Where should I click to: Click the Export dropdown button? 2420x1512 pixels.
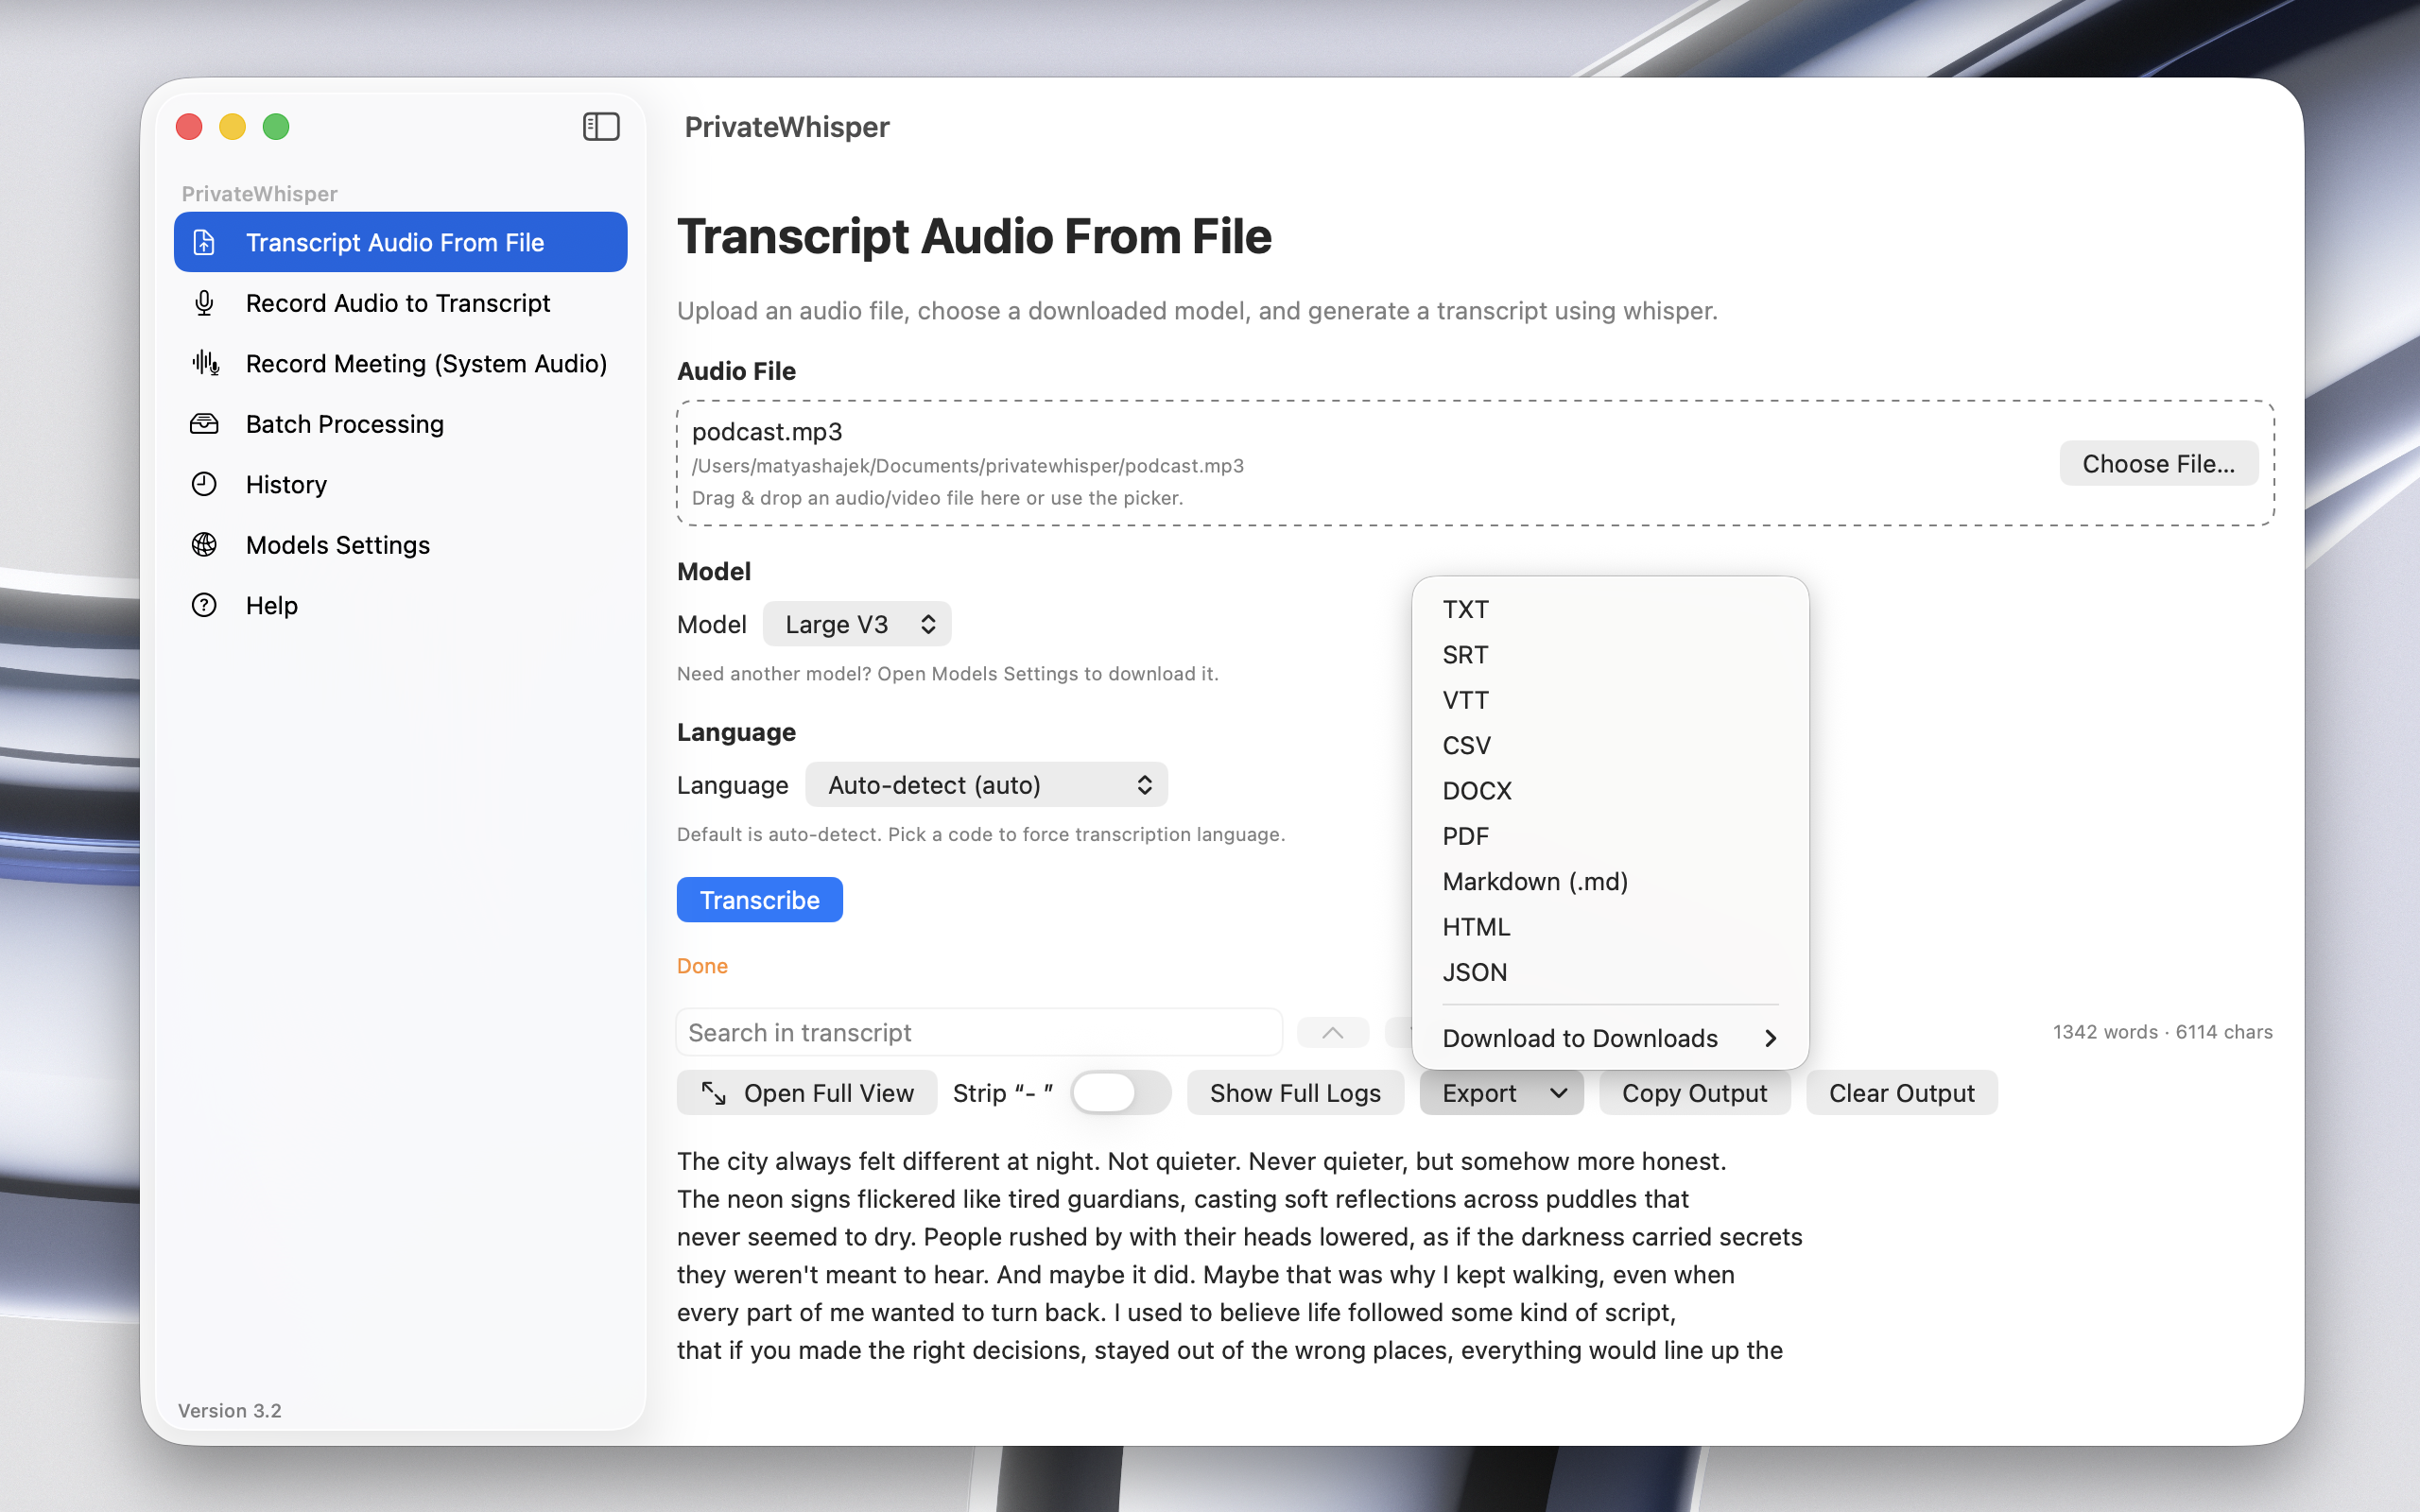click(x=1501, y=1093)
